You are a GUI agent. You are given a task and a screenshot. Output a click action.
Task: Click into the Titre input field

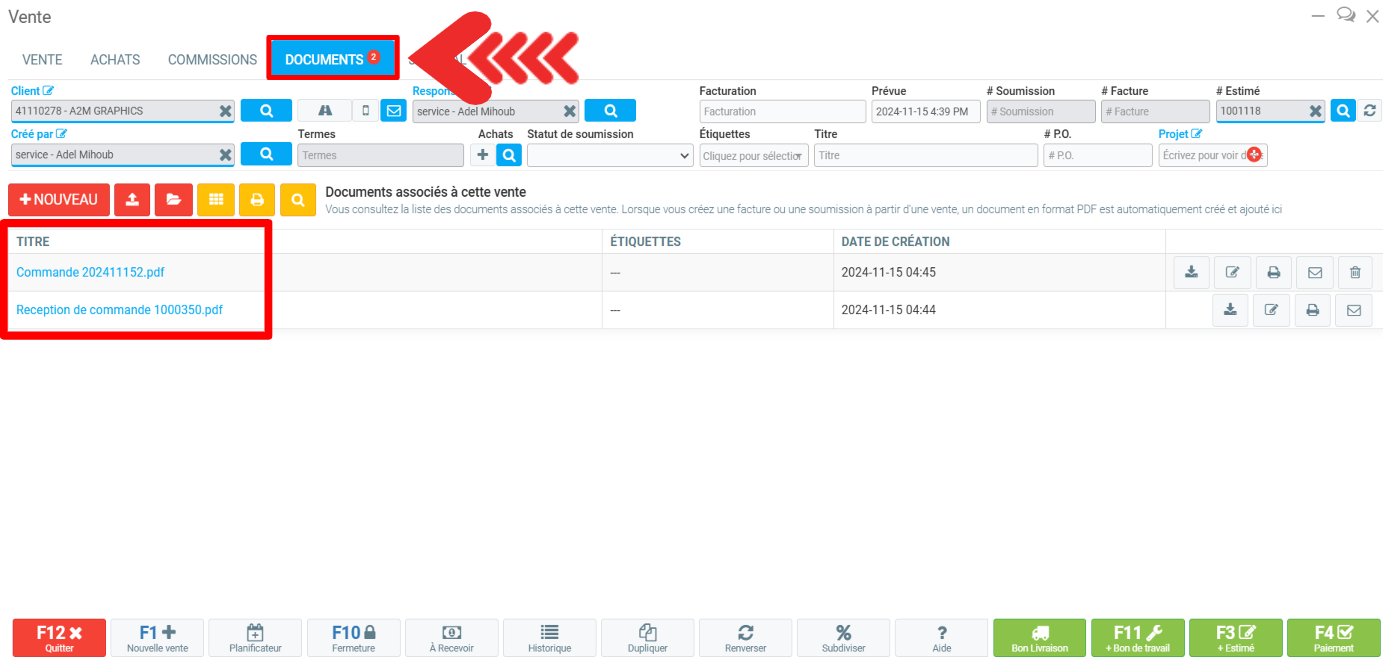pyautogui.click(x=925, y=155)
